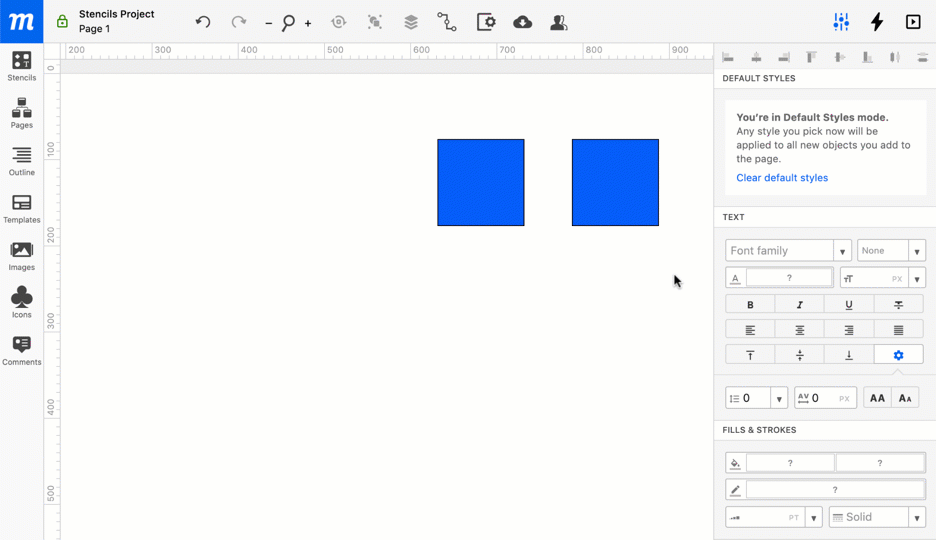Open interactions lightning bolt icon
The image size is (936, 540).
pyautogui.click(x=877, y=22)
